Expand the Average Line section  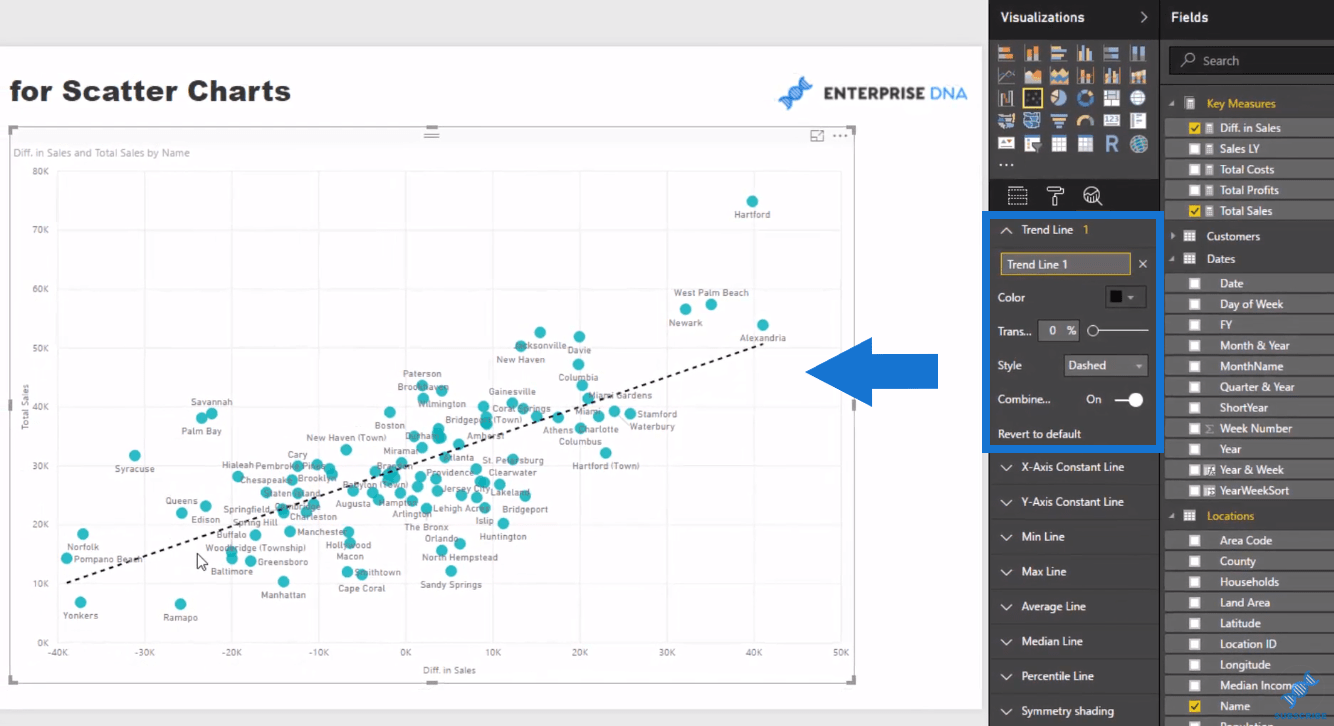click(x=1006, y=607)
